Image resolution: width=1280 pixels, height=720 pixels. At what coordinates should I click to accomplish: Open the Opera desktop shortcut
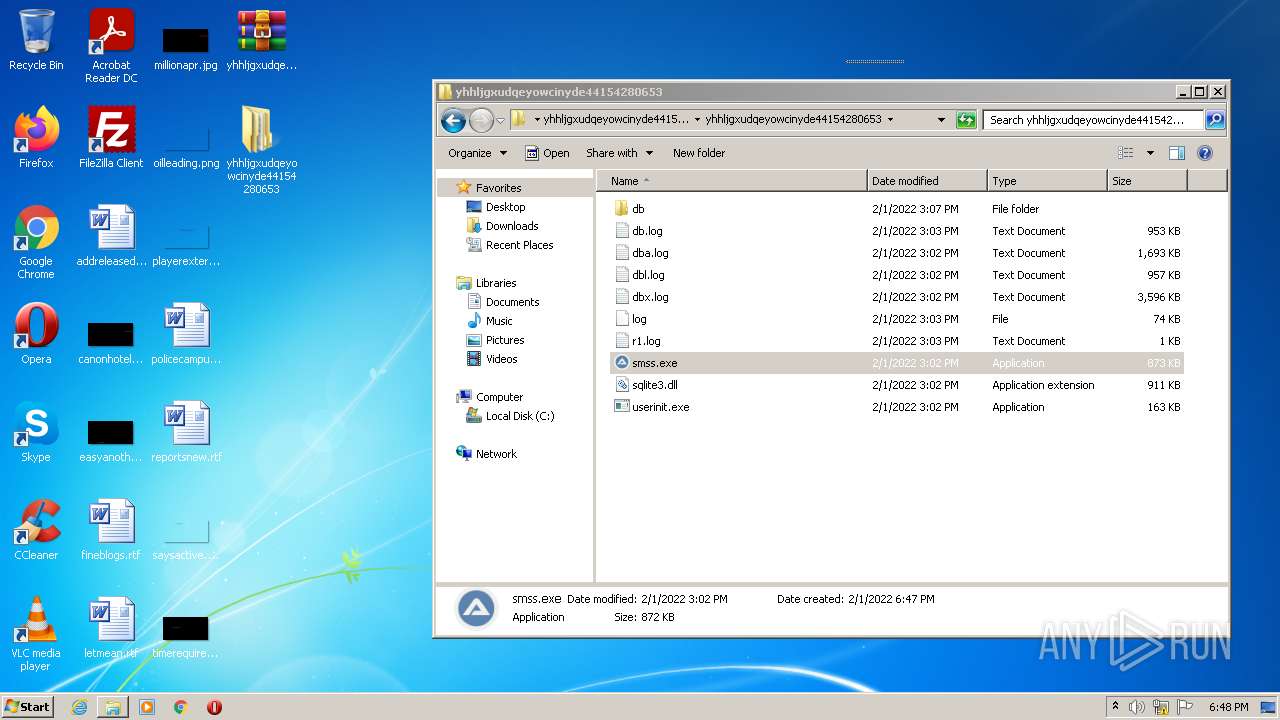[x=36, y=333]
